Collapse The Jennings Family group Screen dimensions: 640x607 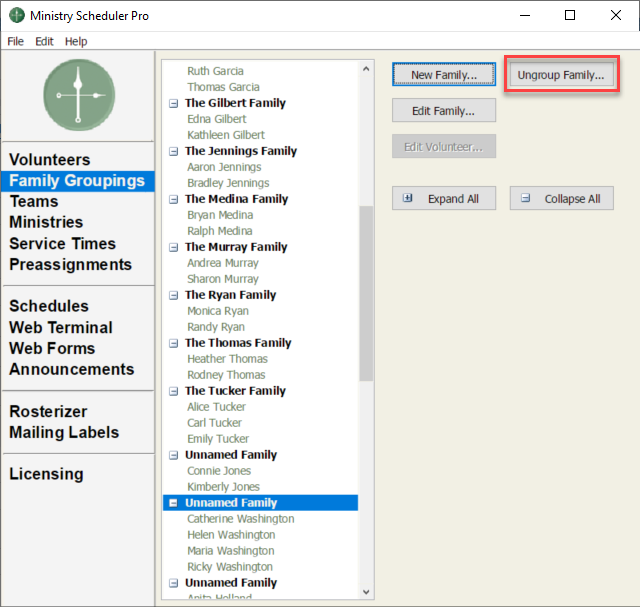[x=174, y=151]
